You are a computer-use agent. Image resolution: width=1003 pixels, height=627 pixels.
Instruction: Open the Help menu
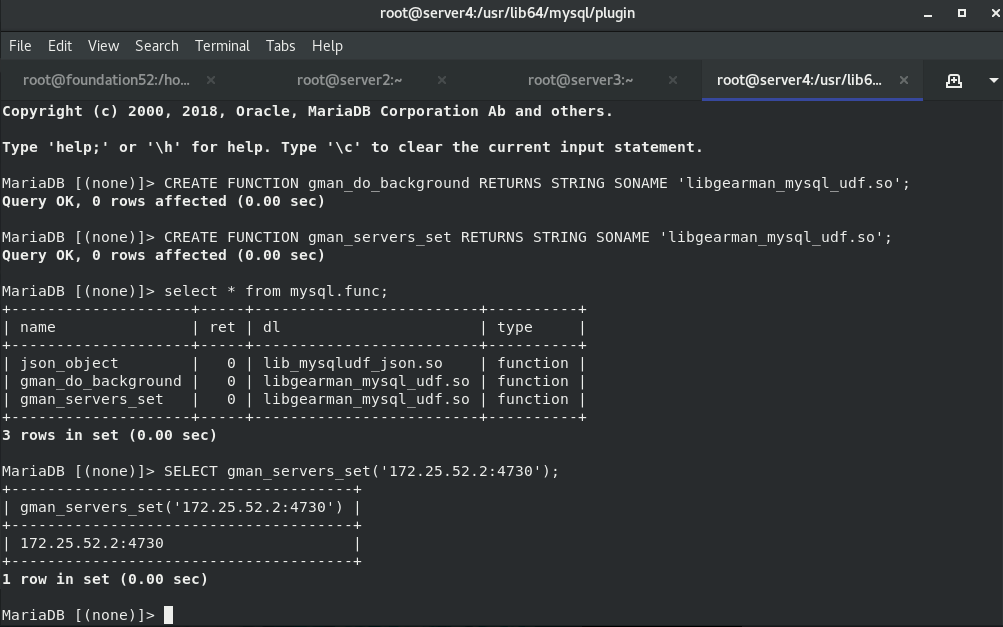[327, 46]
